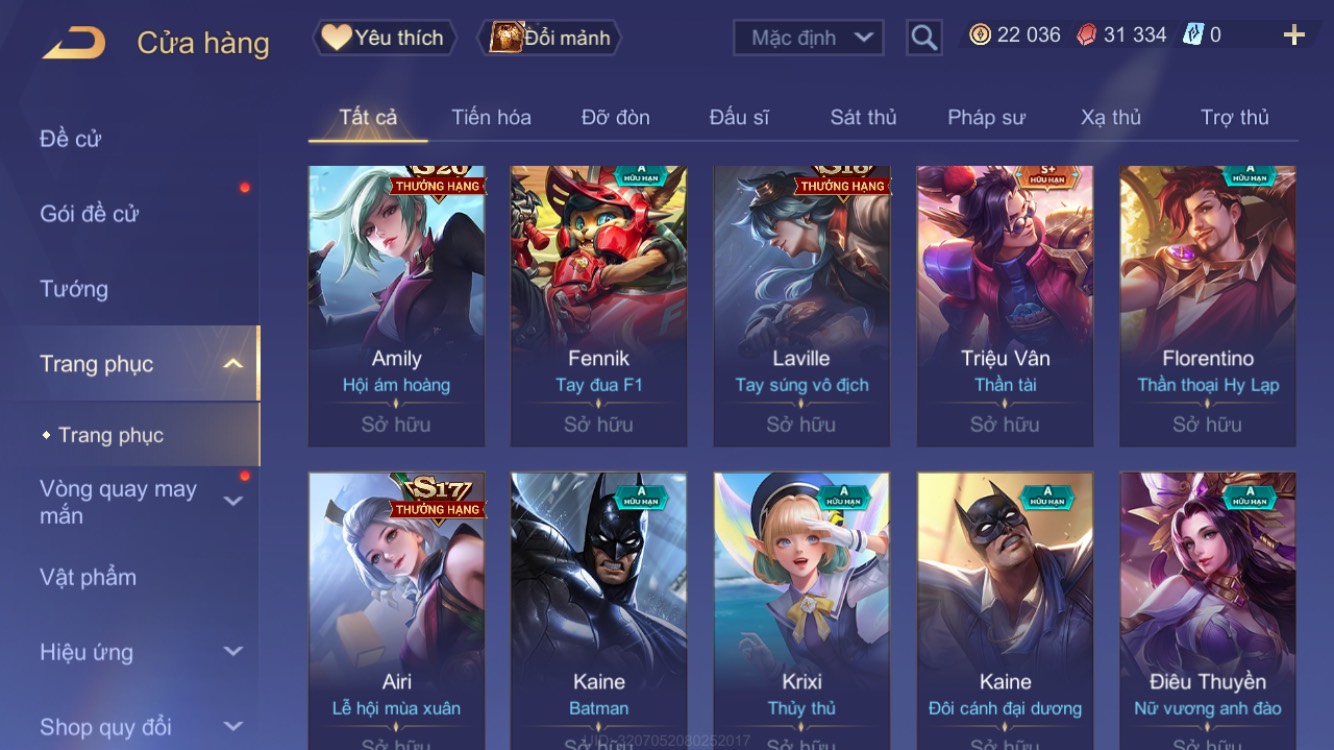Select the Pháp sư tab

(986, 117)
